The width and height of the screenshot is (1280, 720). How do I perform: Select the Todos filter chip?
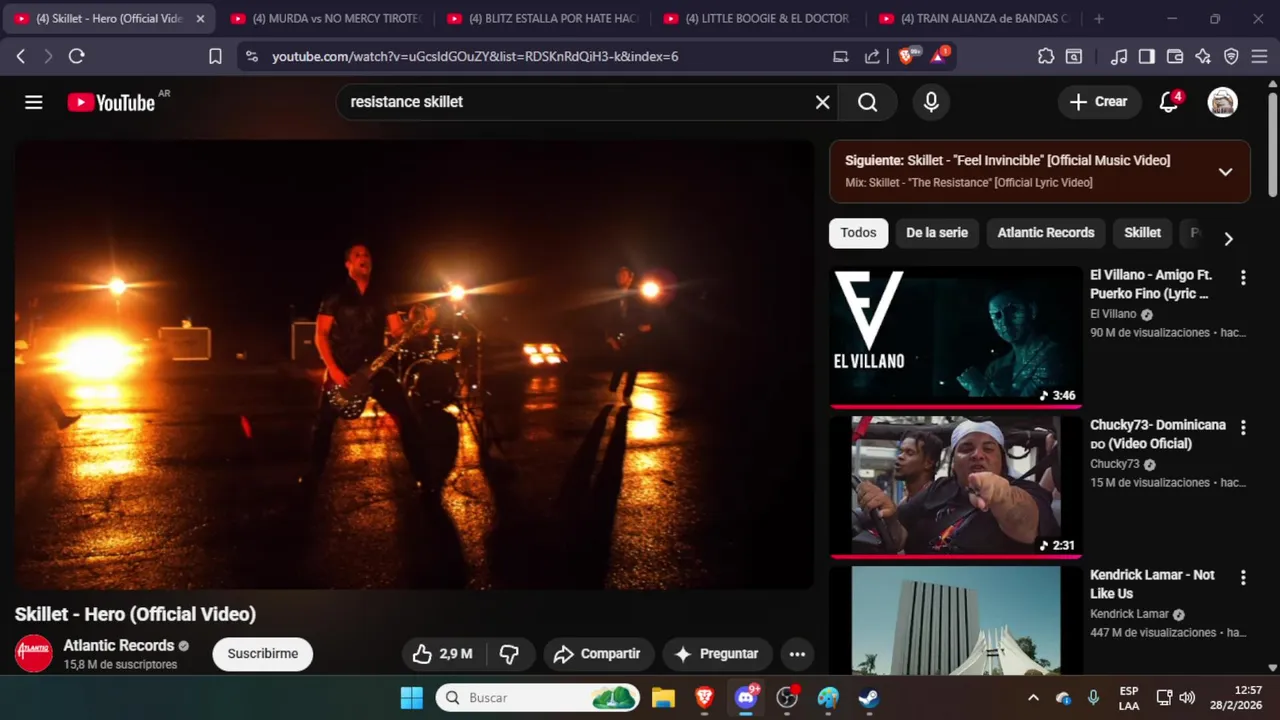pyautogui.click(x=858, y=233)
